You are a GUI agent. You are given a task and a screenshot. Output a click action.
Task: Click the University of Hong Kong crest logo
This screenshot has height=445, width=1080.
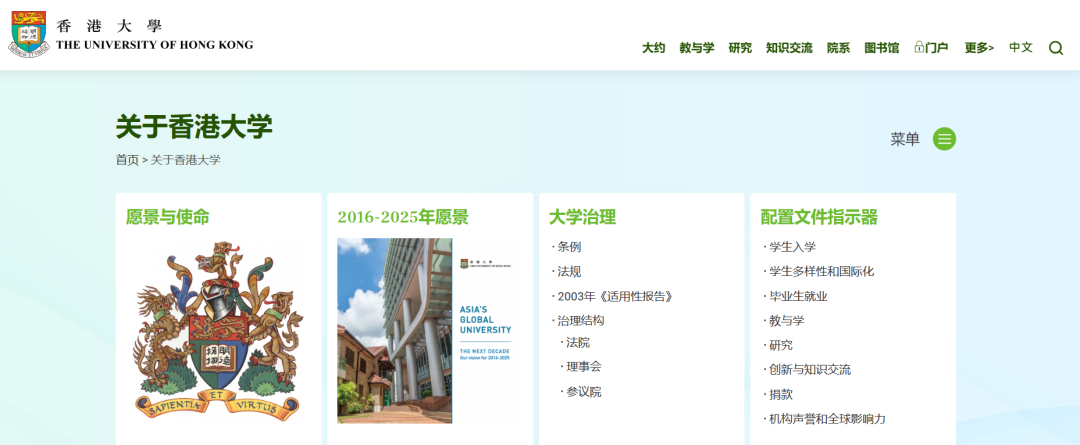coord(29,34)
